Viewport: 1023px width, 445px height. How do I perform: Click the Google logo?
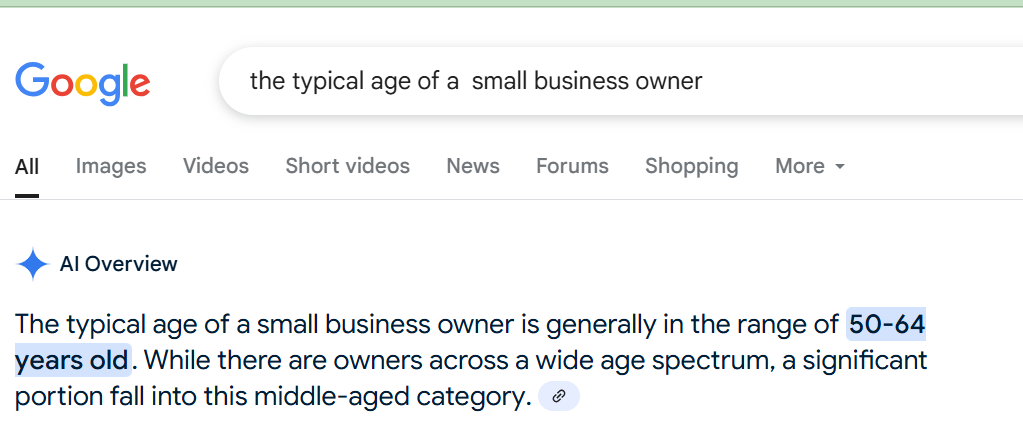click(x=83, y=82)
